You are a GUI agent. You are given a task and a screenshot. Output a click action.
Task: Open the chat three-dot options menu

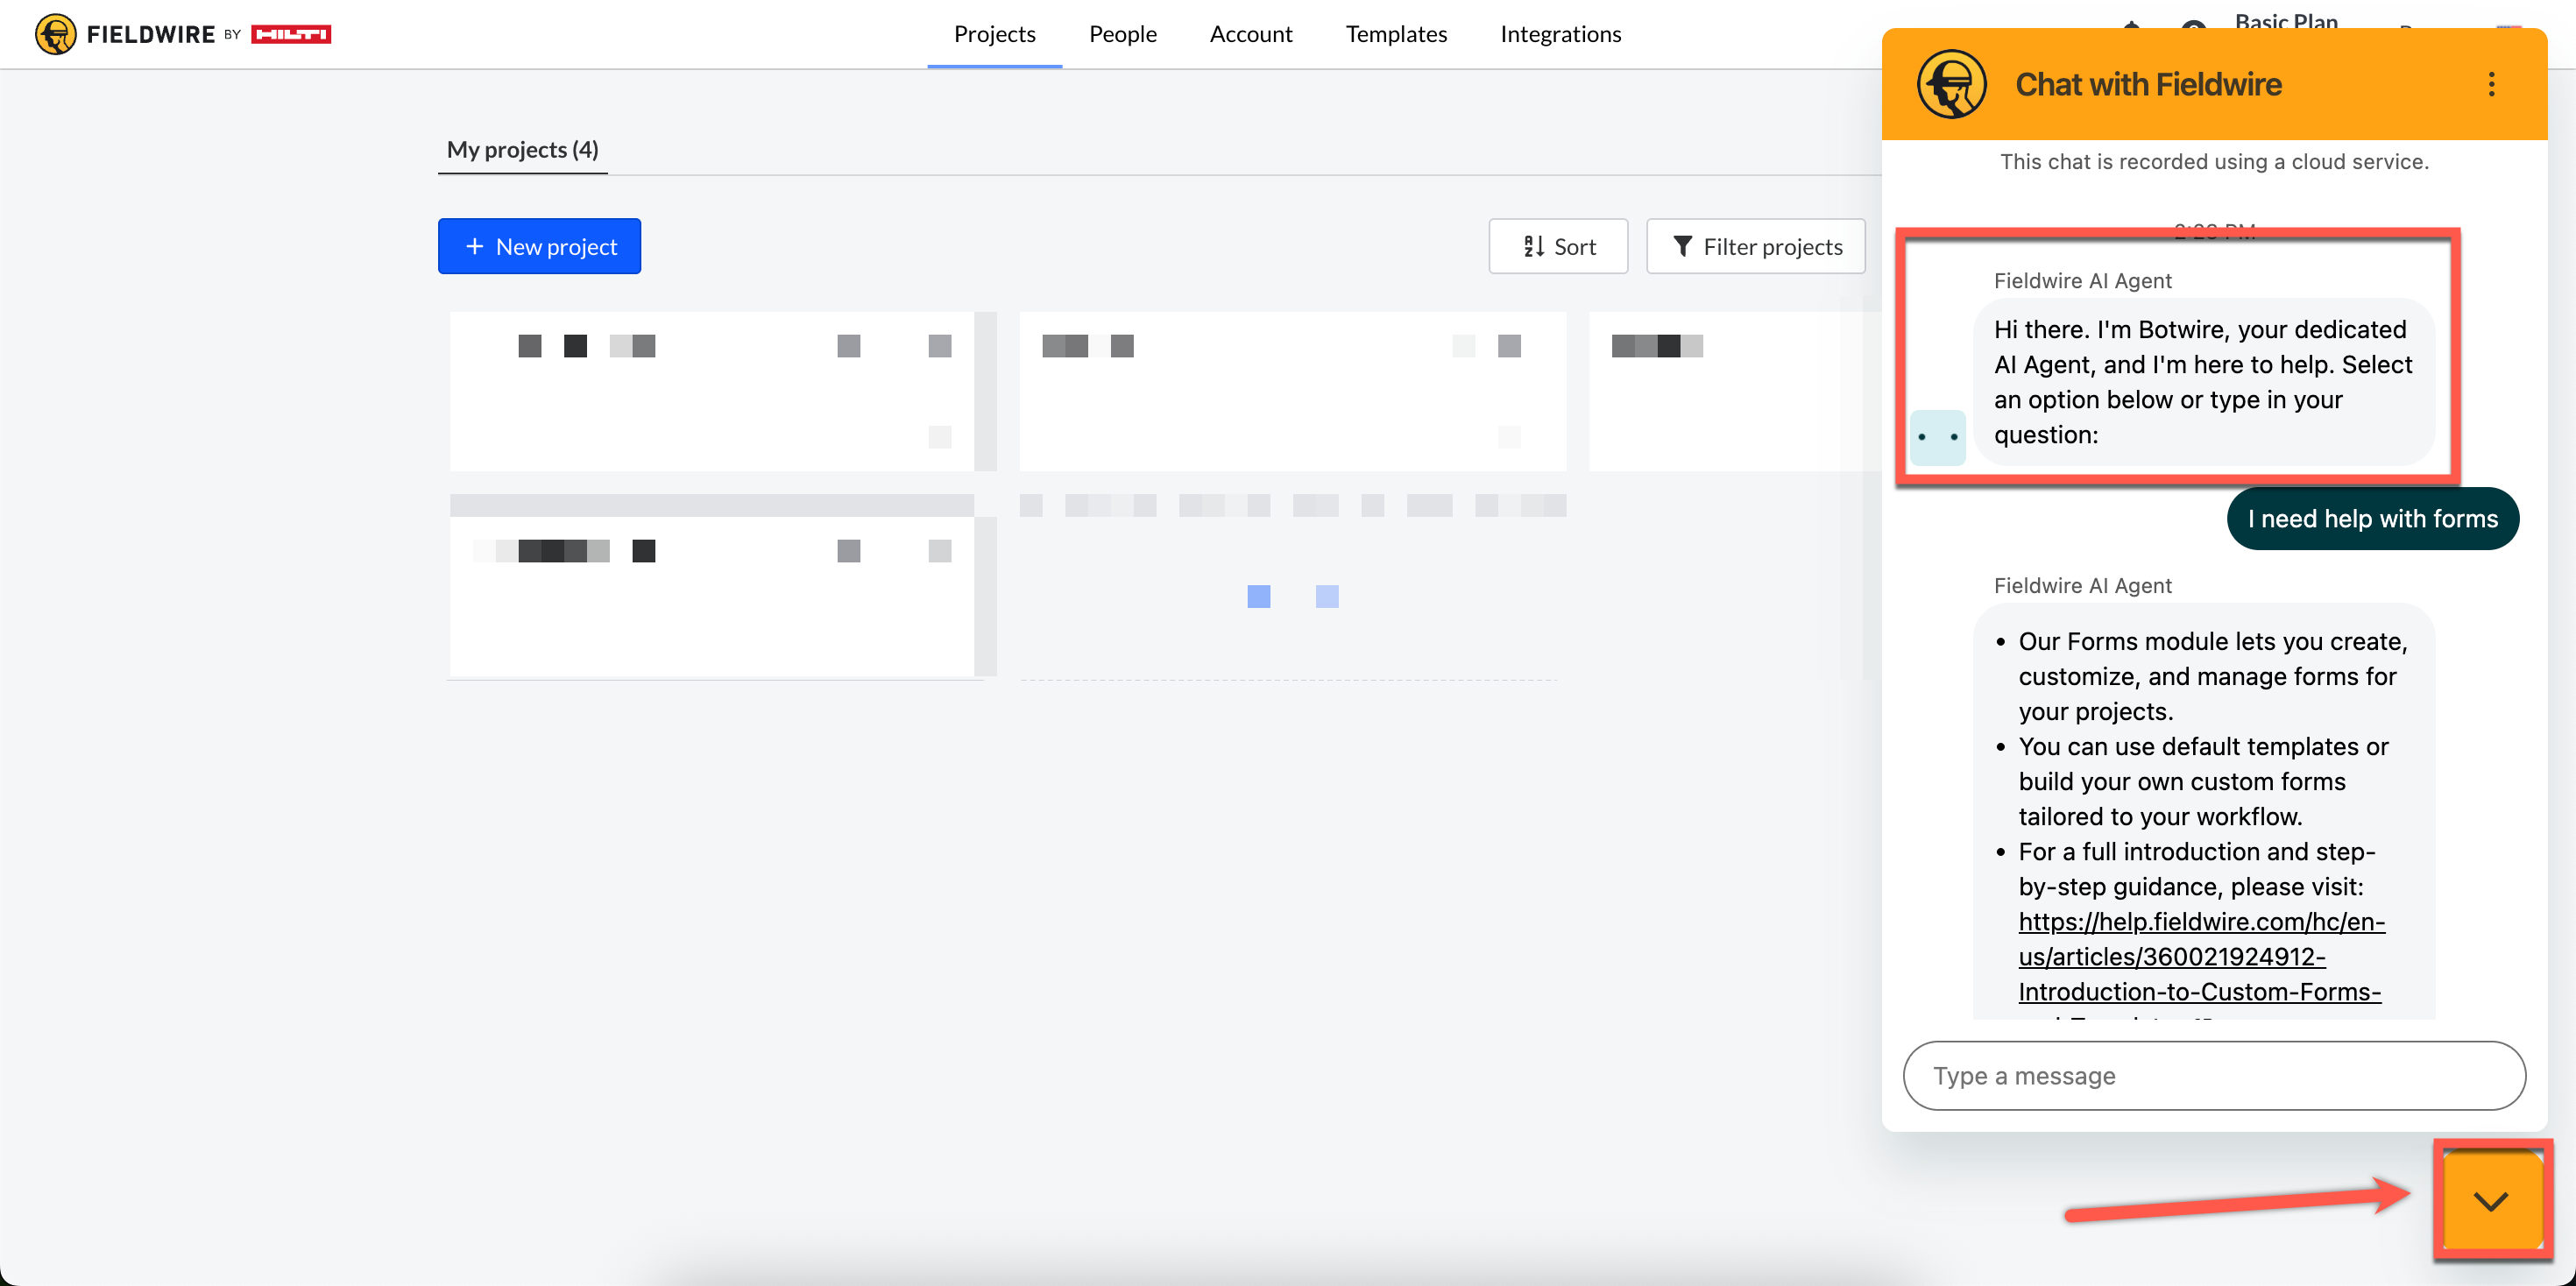[x=2490, y=84]
